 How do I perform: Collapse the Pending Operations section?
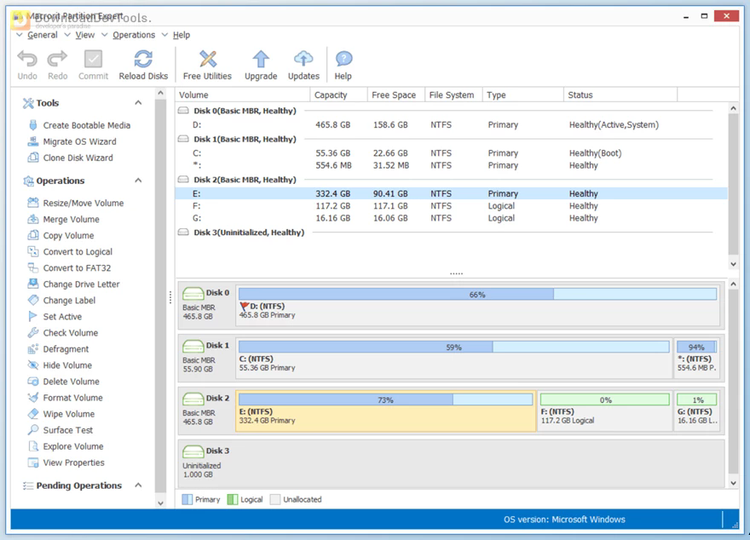click(138, 485)
